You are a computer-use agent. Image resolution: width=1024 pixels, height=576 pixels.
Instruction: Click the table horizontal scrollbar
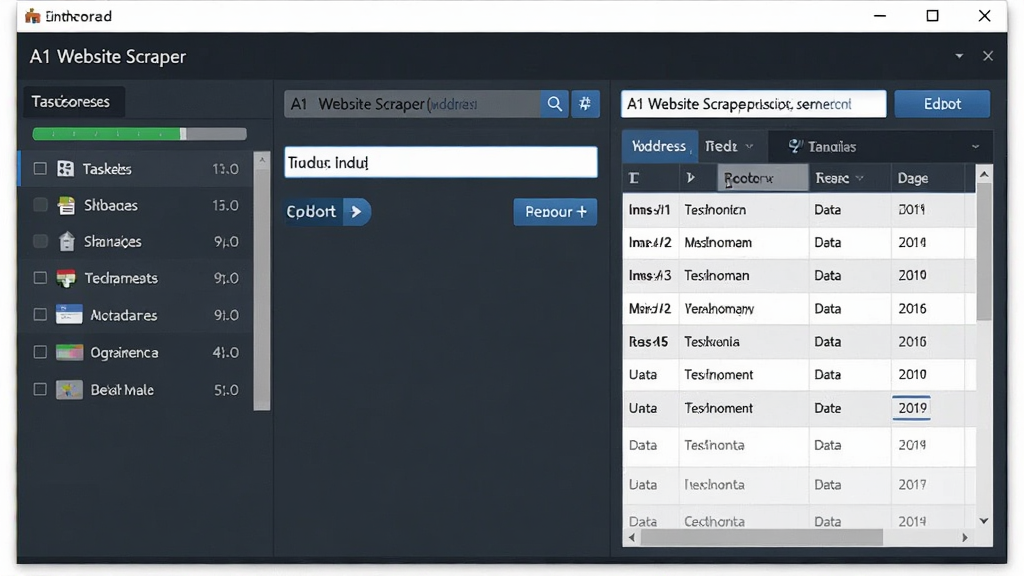point(761,537)
